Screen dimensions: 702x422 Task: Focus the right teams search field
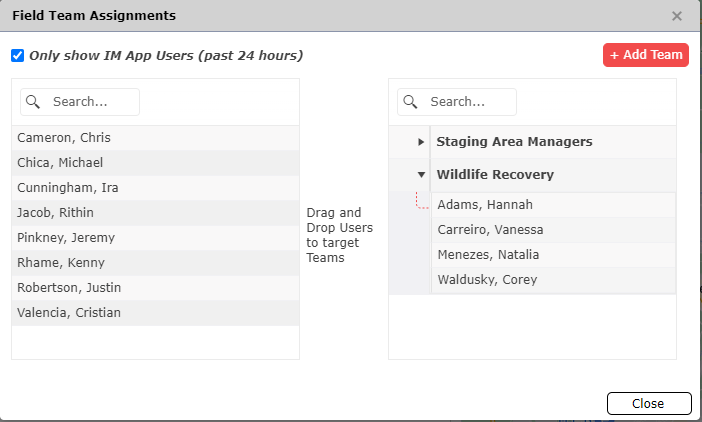(x=469, y=102)
